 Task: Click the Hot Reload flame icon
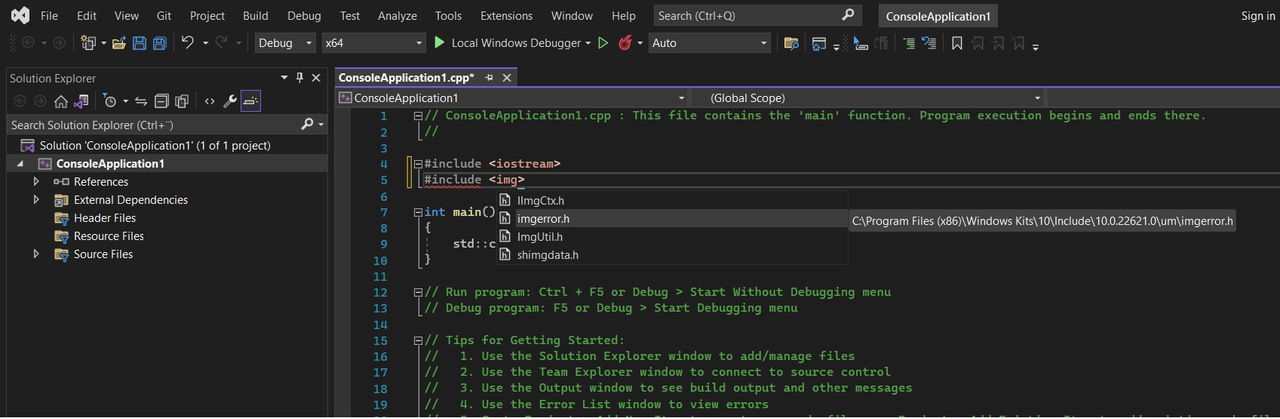click(626, 43)
